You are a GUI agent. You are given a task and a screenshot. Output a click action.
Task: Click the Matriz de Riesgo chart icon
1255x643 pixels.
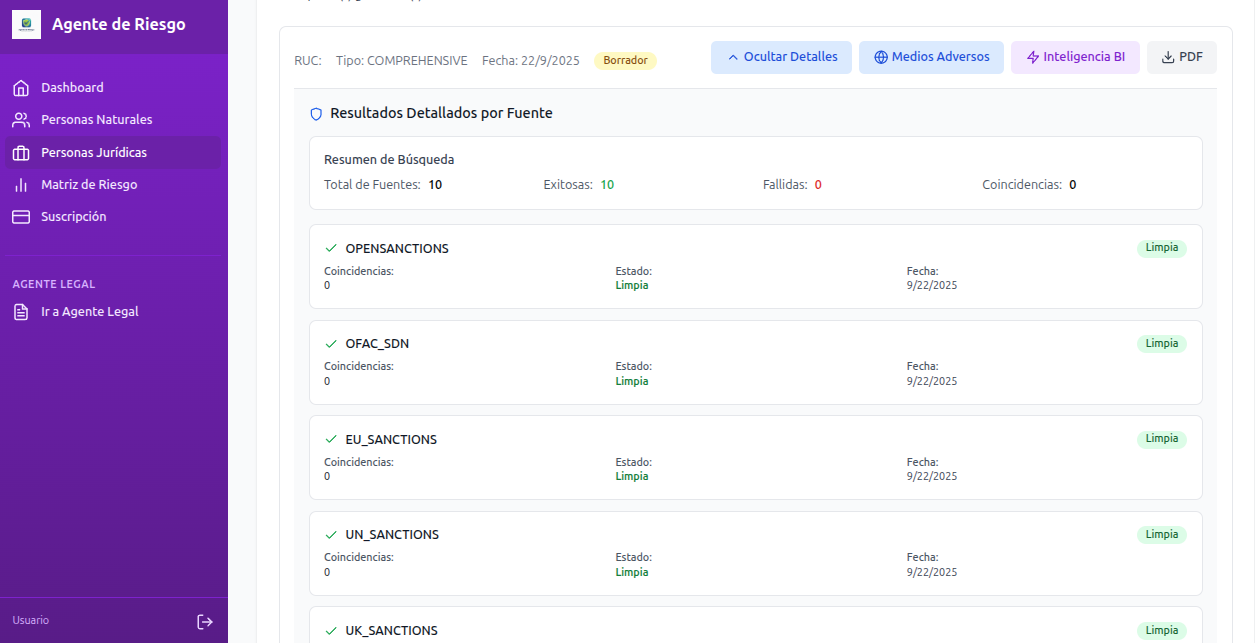(21, 185)
